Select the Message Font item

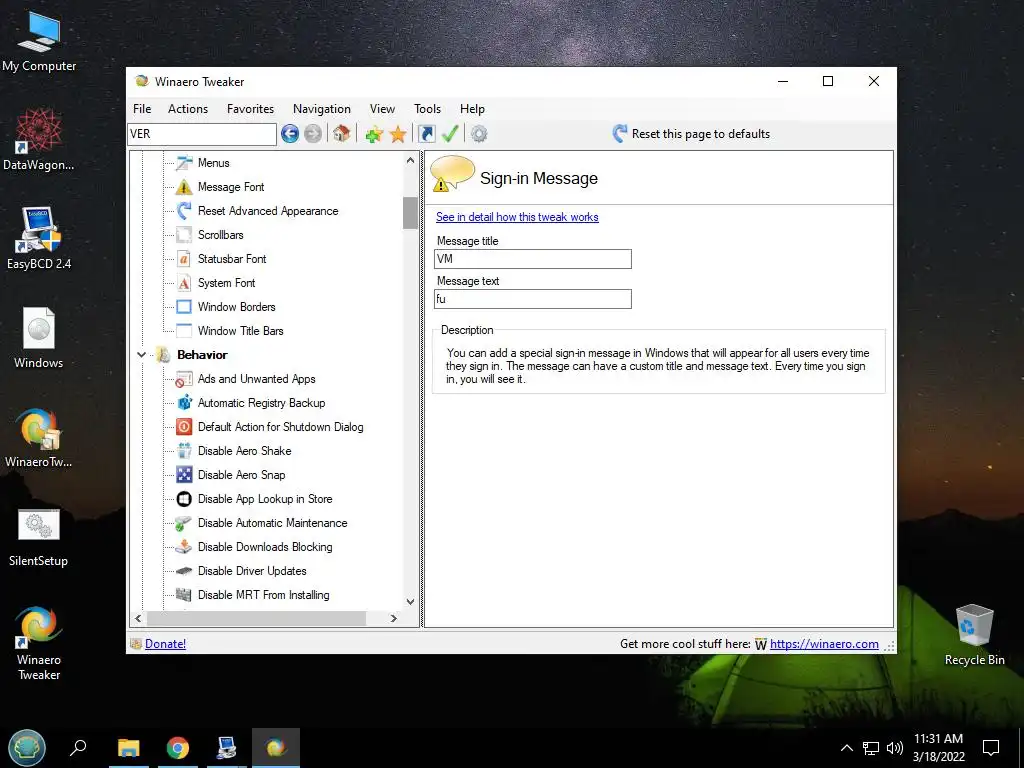point(231,187)
